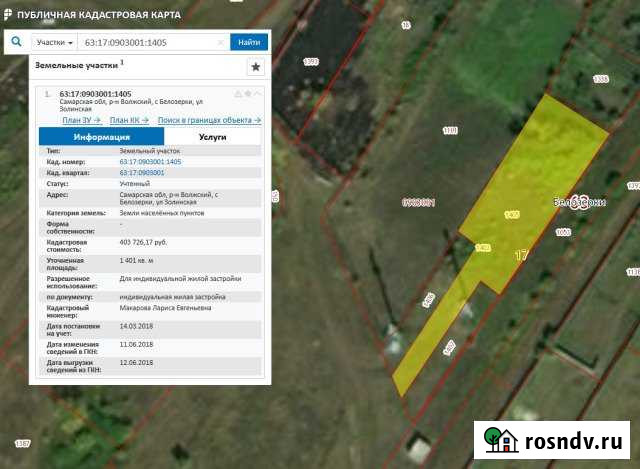Switch to the Услуги tab
Image resolution: width=640 pixels, height=469 pixels.
pos(212,137)
